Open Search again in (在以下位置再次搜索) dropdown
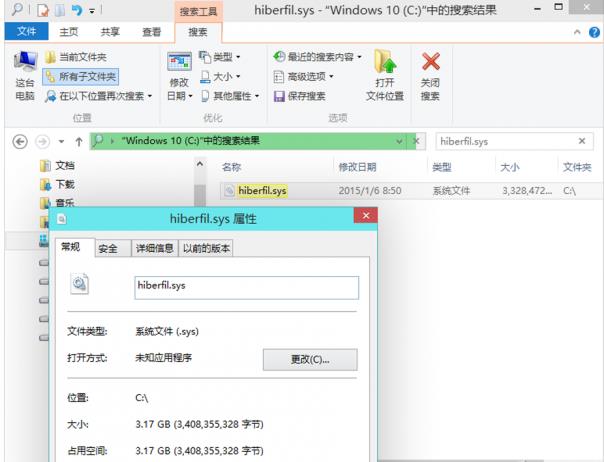Image resolution: width=604 pixels, height=462 pixels. [99, 96]
